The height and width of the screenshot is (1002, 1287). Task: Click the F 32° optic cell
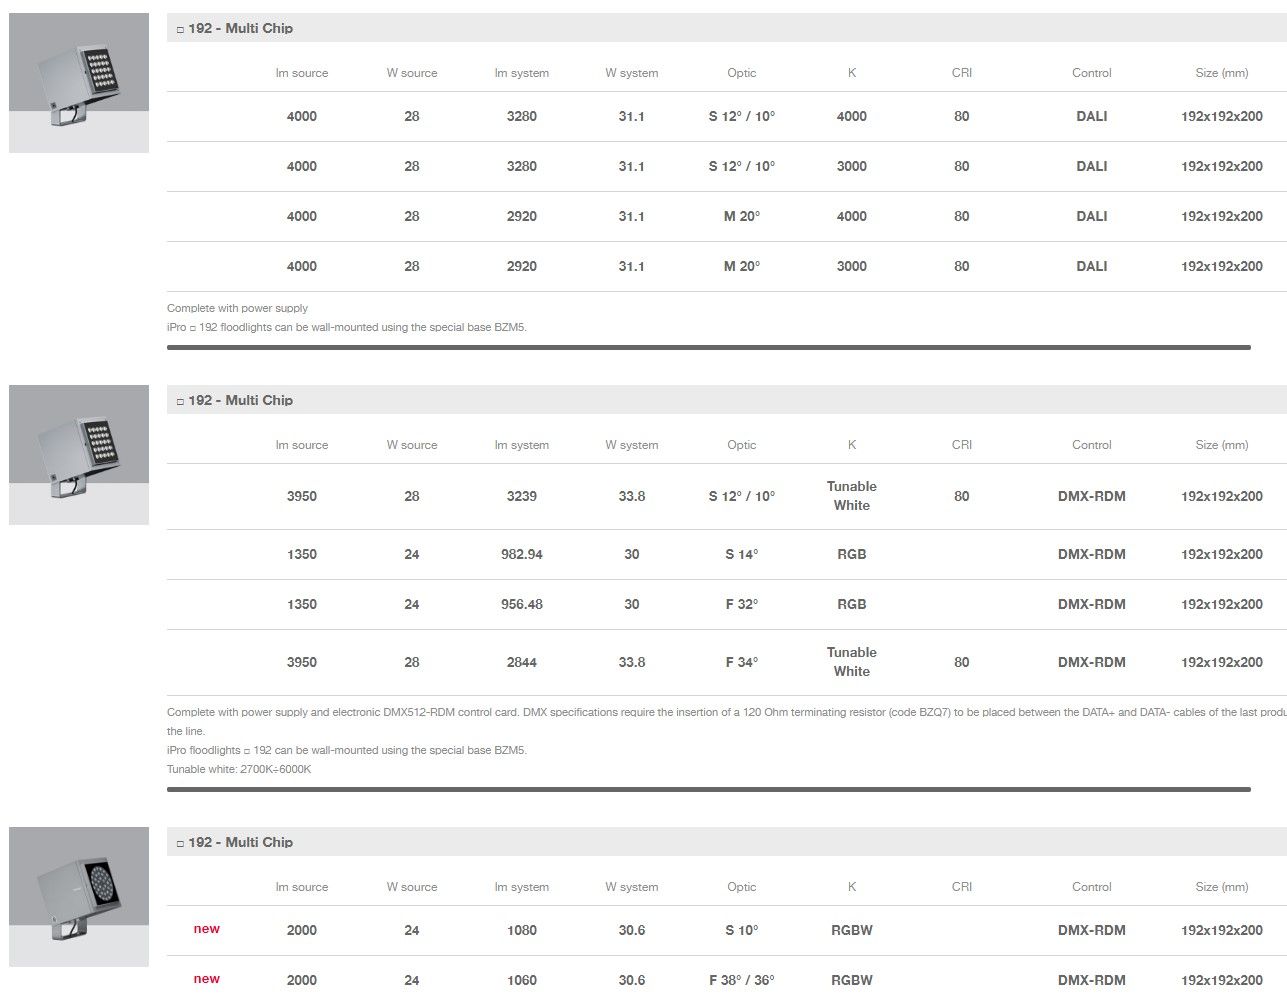tap(741, 604)
